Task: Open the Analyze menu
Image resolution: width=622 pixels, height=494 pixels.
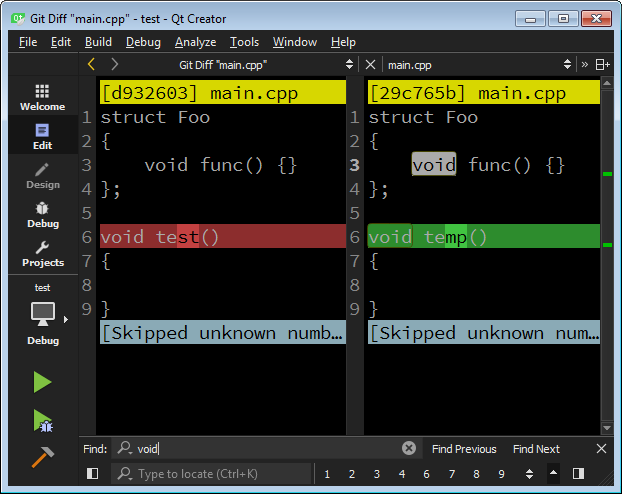Action: [x=196, y=42]
